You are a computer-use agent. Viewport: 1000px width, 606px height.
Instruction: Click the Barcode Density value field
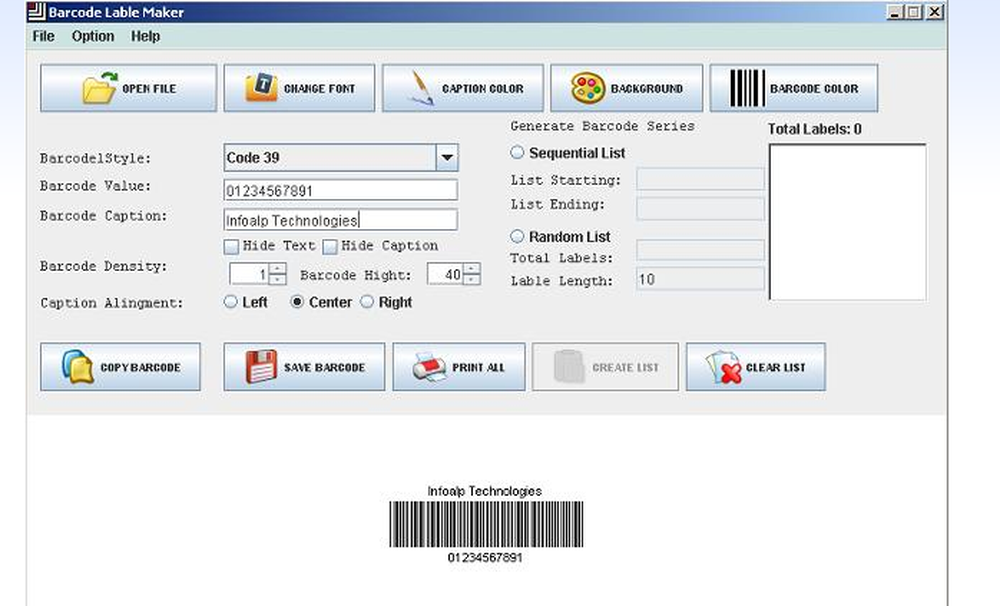[x=249, y=274]
